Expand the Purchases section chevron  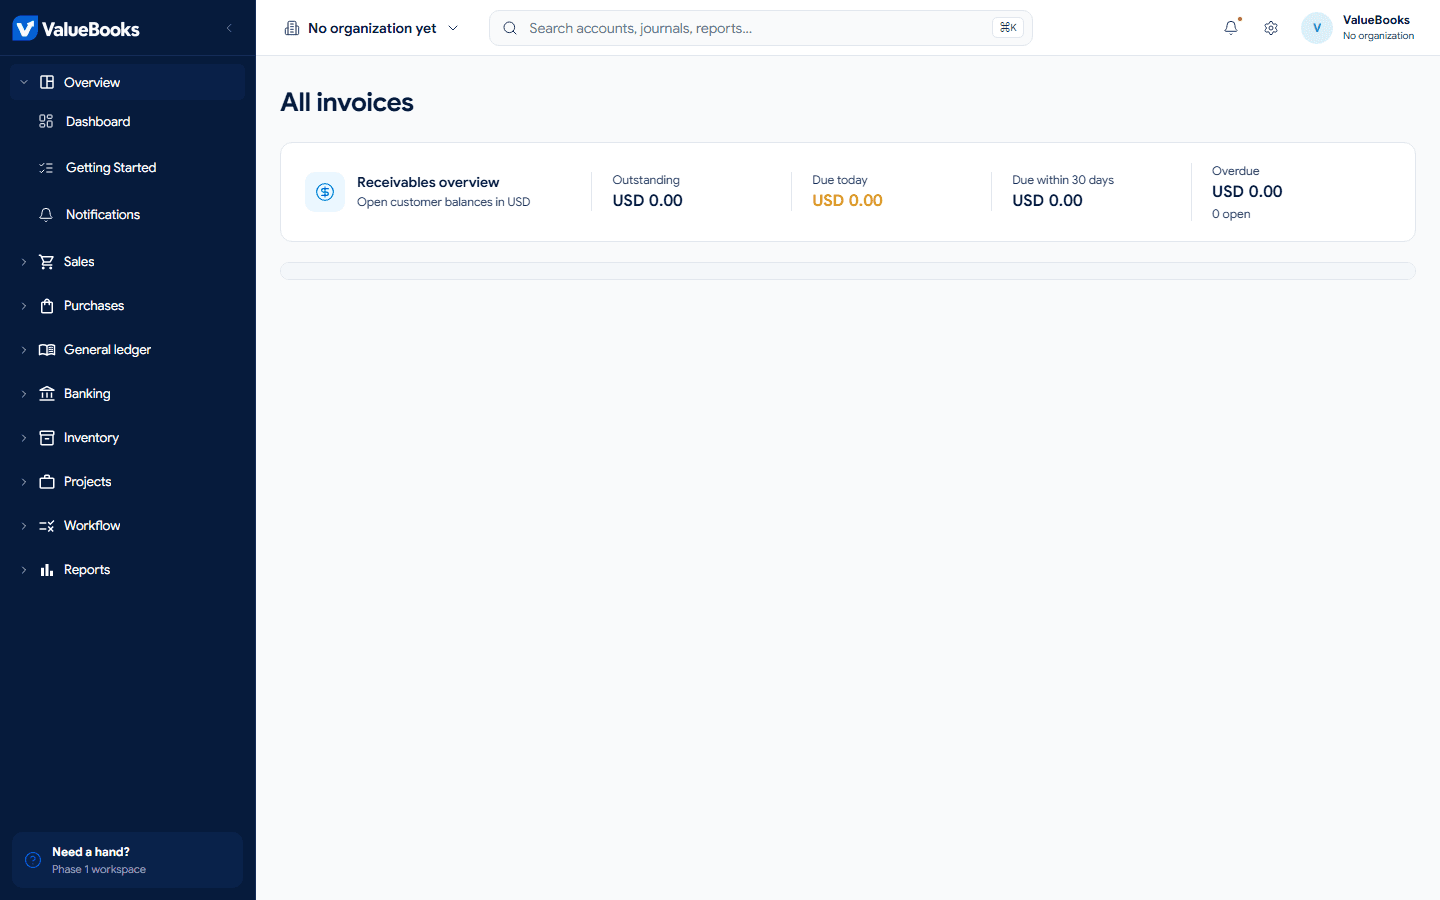coord(24,306)
